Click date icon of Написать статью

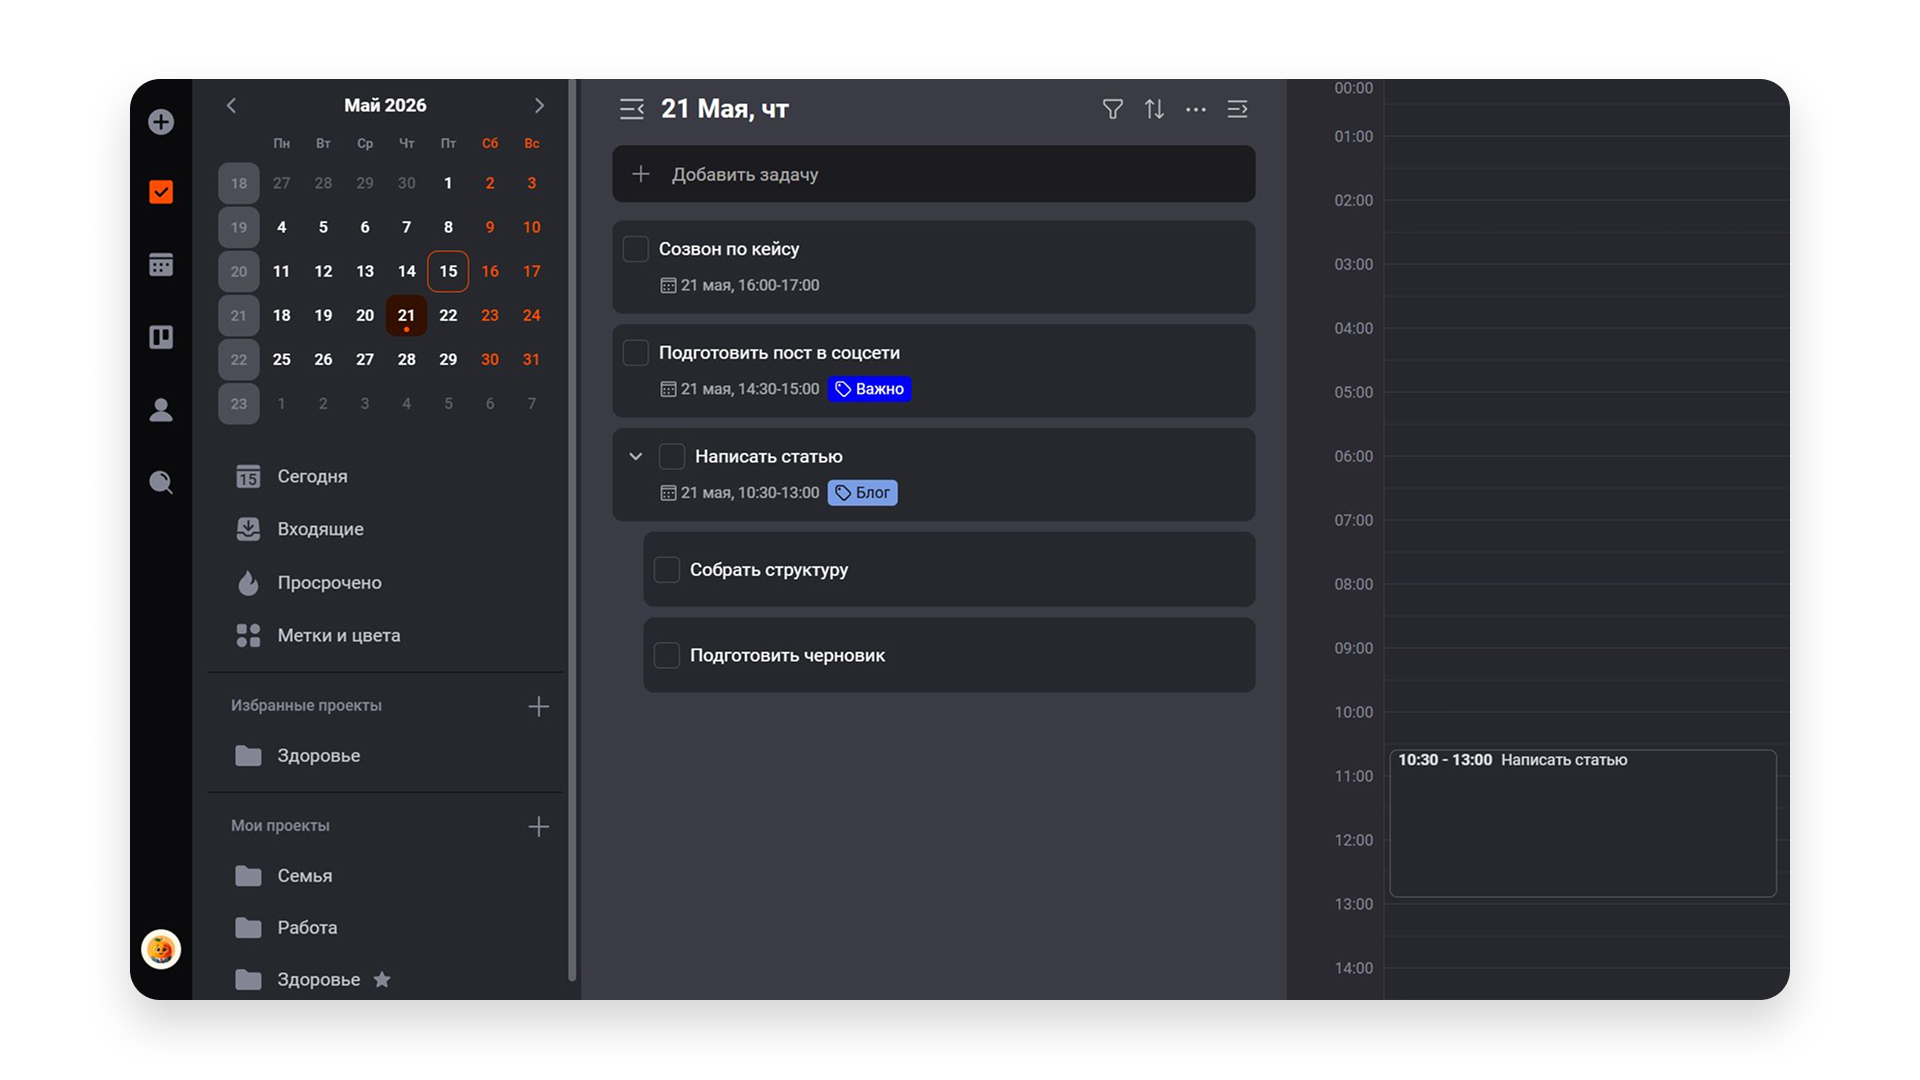point(668,493)
